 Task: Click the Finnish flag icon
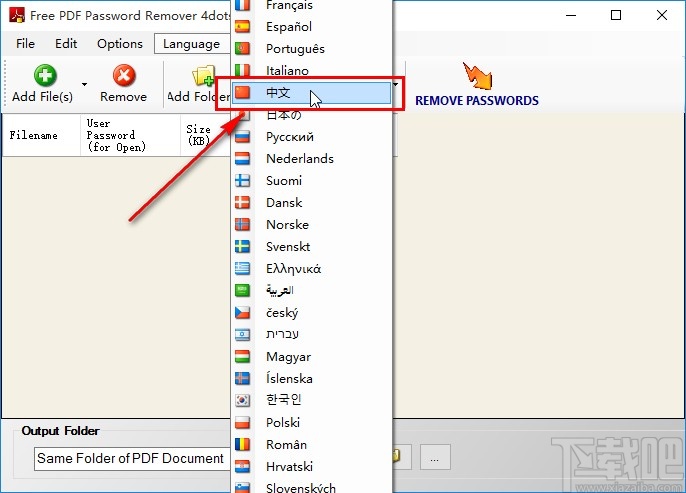click(x=242, y=181)
